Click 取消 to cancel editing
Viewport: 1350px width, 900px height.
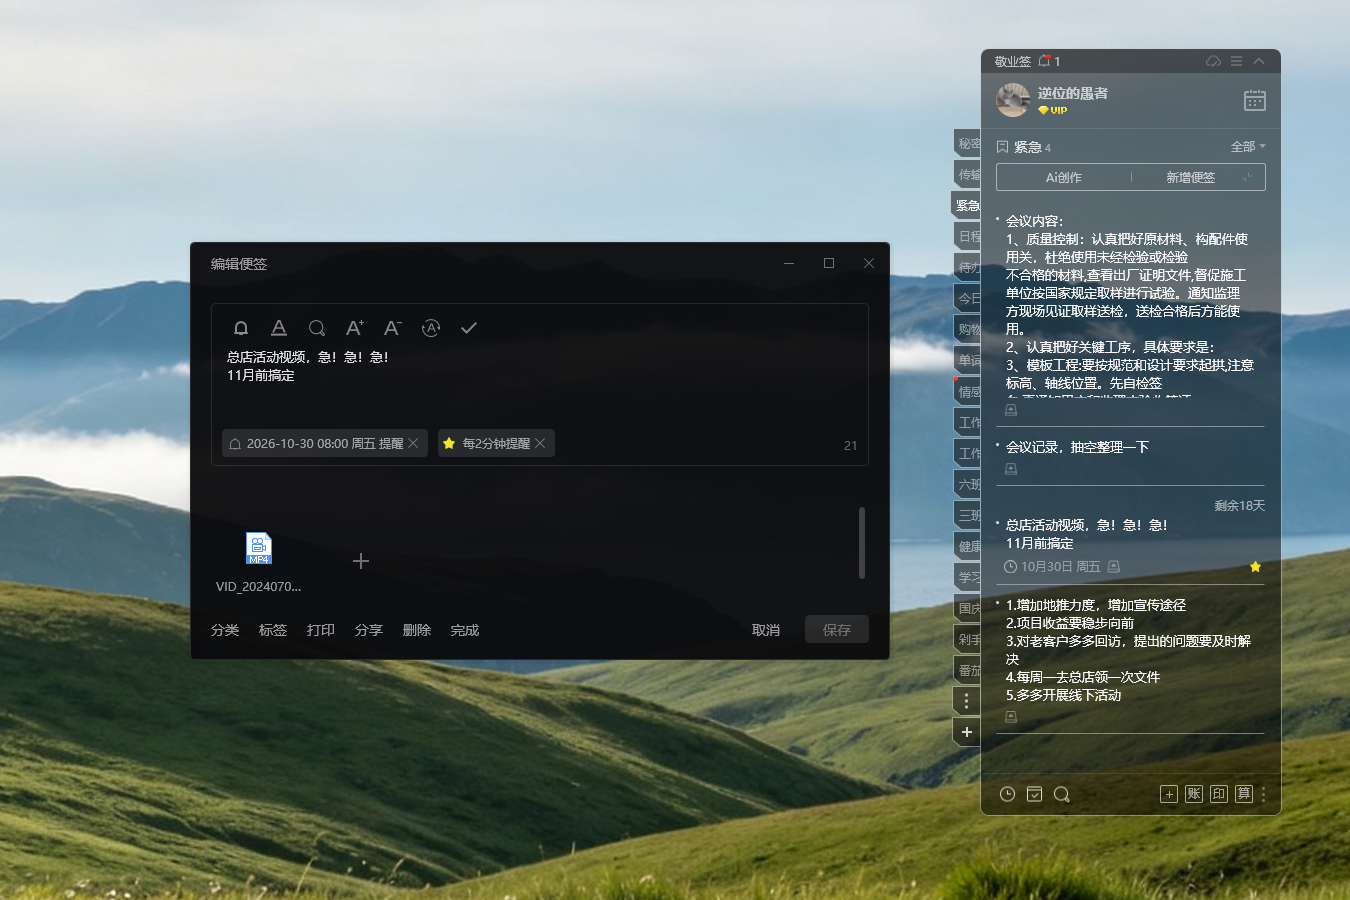pyautogui.click(x=766, y=630)
